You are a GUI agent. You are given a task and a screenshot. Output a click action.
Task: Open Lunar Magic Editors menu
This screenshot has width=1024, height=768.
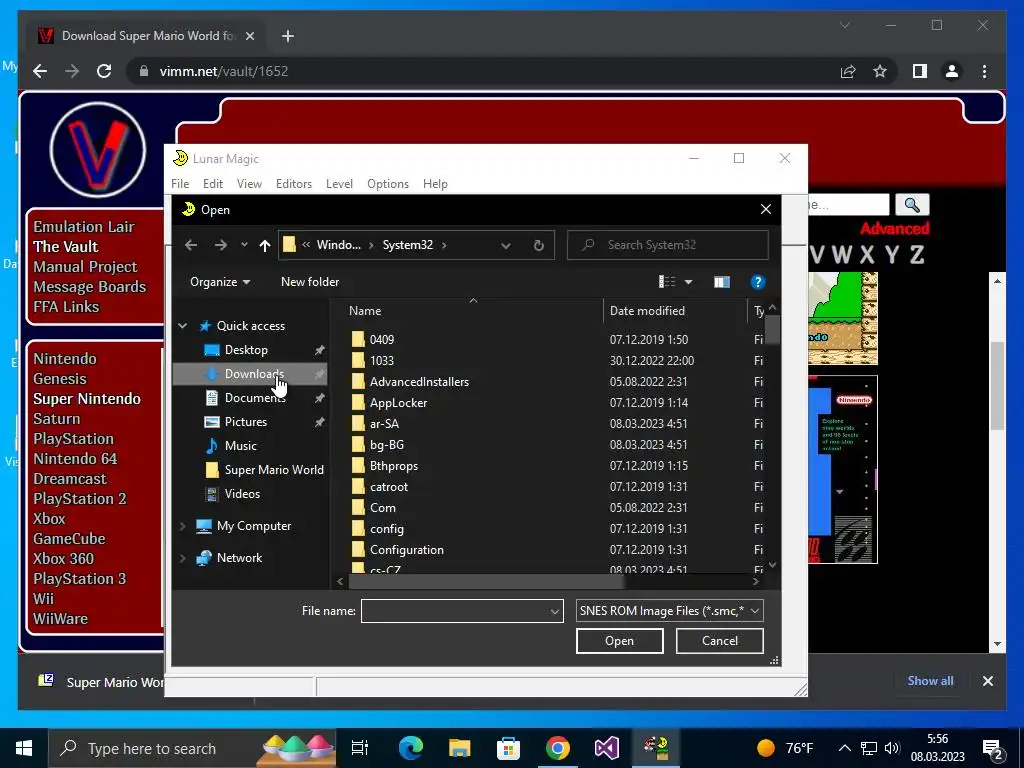[293, 184]
